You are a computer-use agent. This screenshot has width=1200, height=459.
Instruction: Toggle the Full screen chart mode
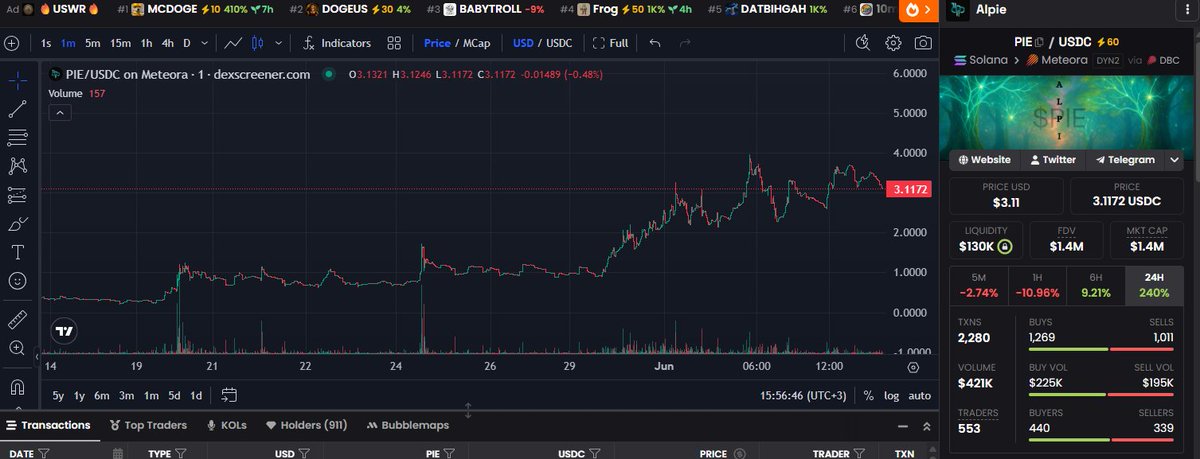(611, 43)
